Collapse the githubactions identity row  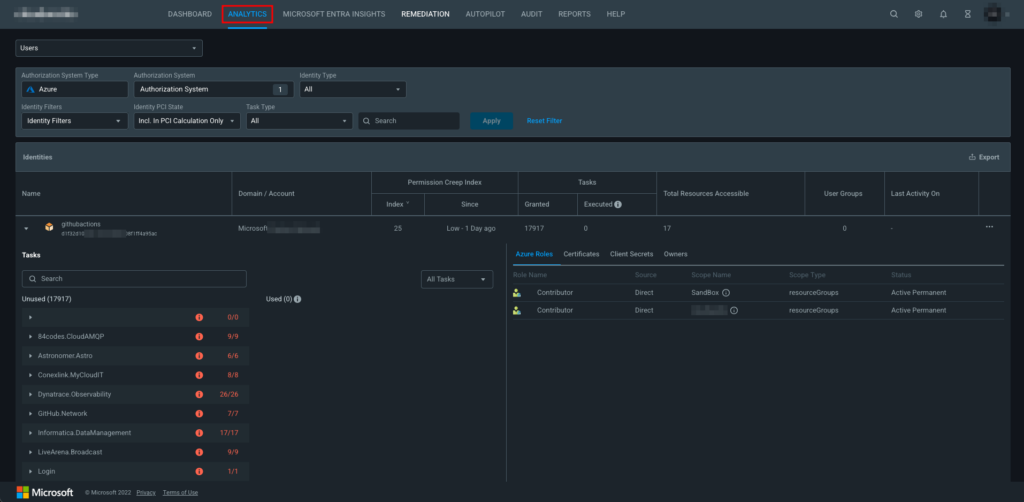pyautogui.click(x=26, y=228)
